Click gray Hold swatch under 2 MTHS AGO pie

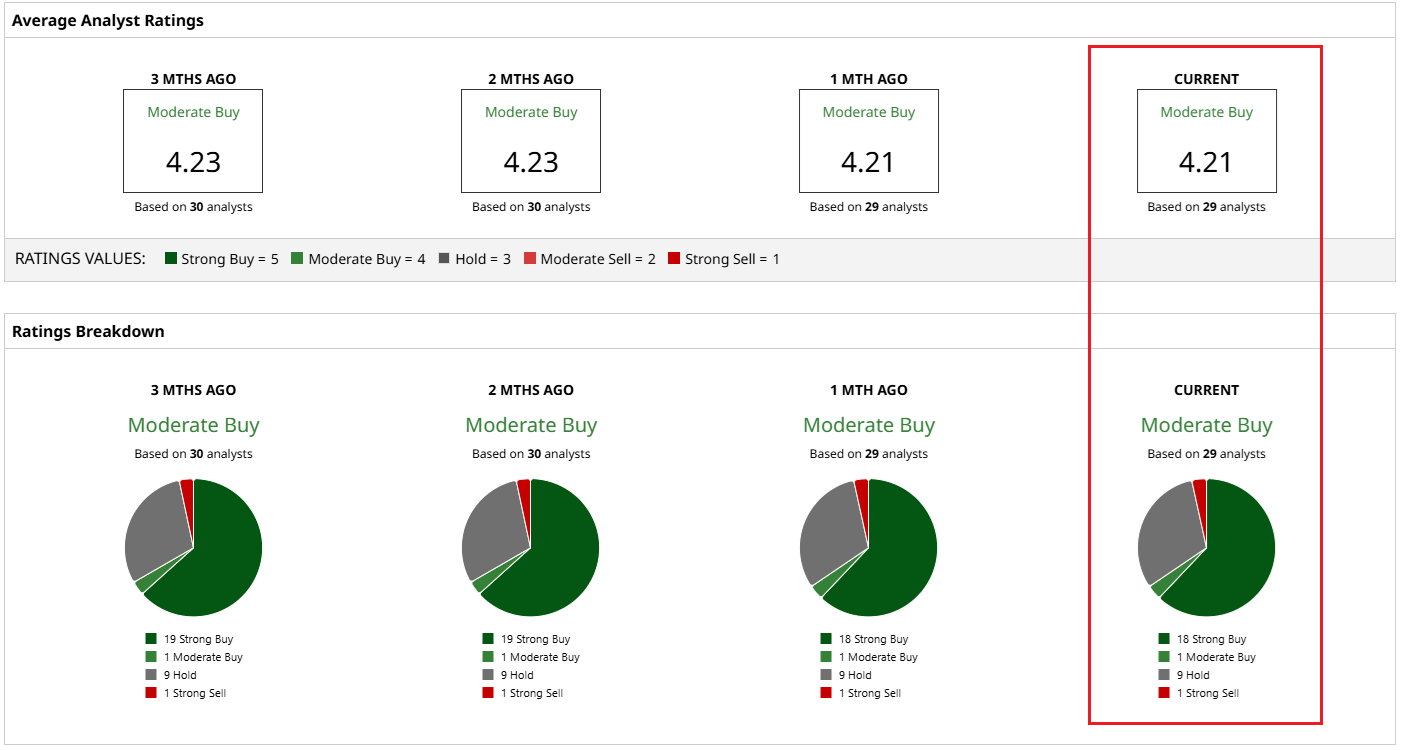click(488, 675)
